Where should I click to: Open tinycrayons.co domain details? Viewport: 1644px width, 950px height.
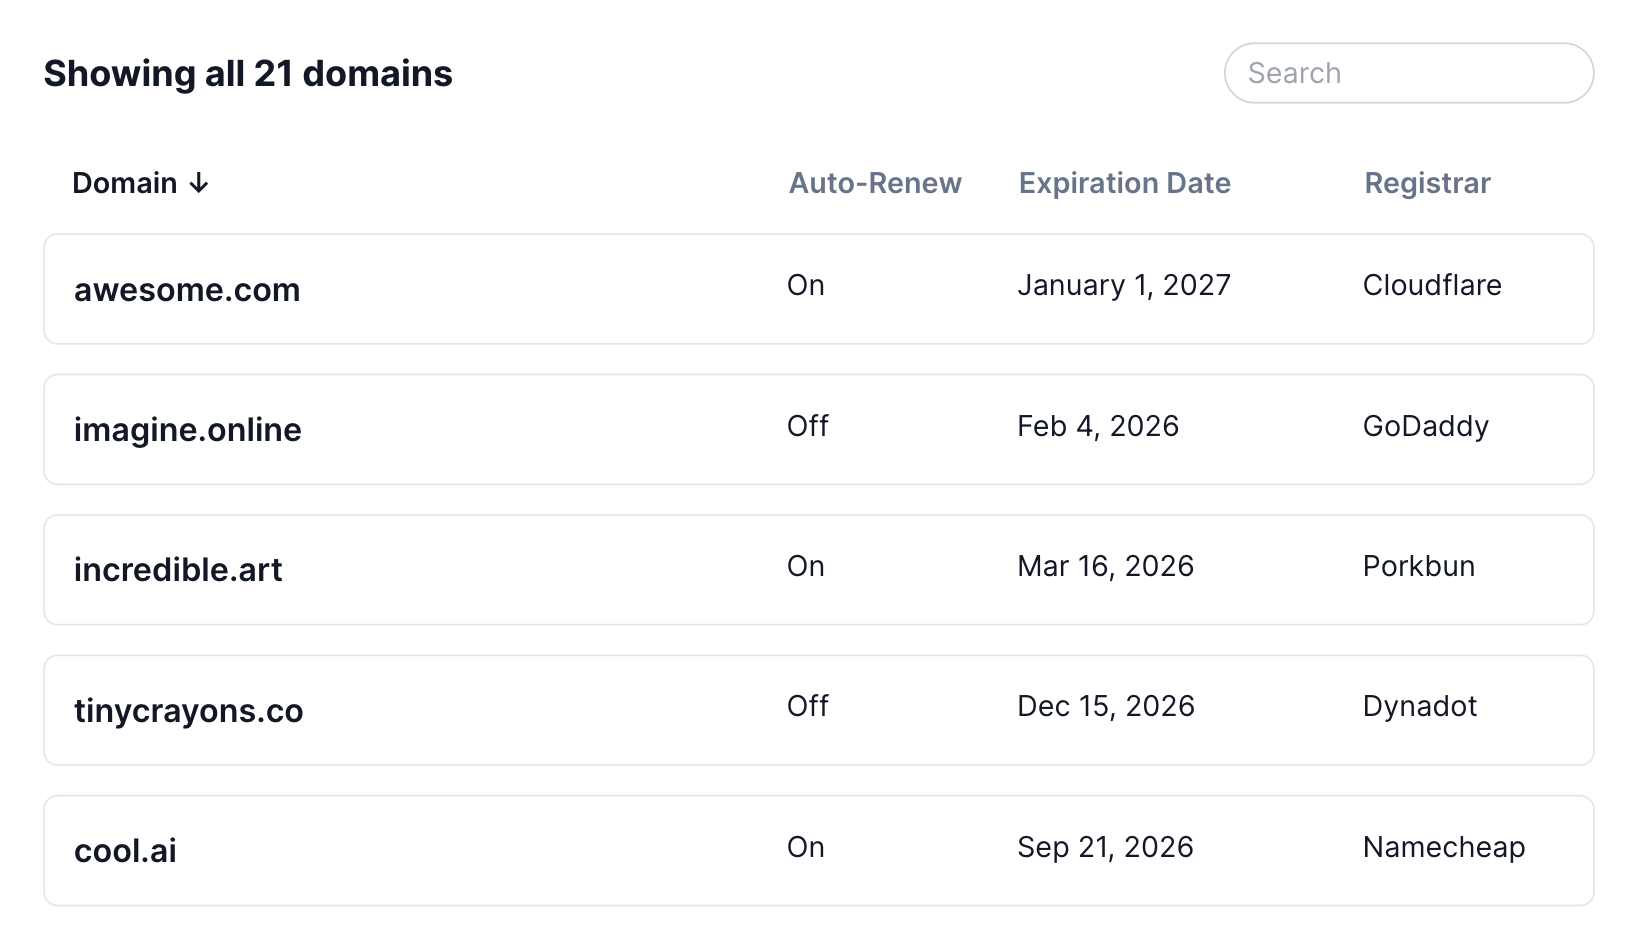(x=188, y=711)
